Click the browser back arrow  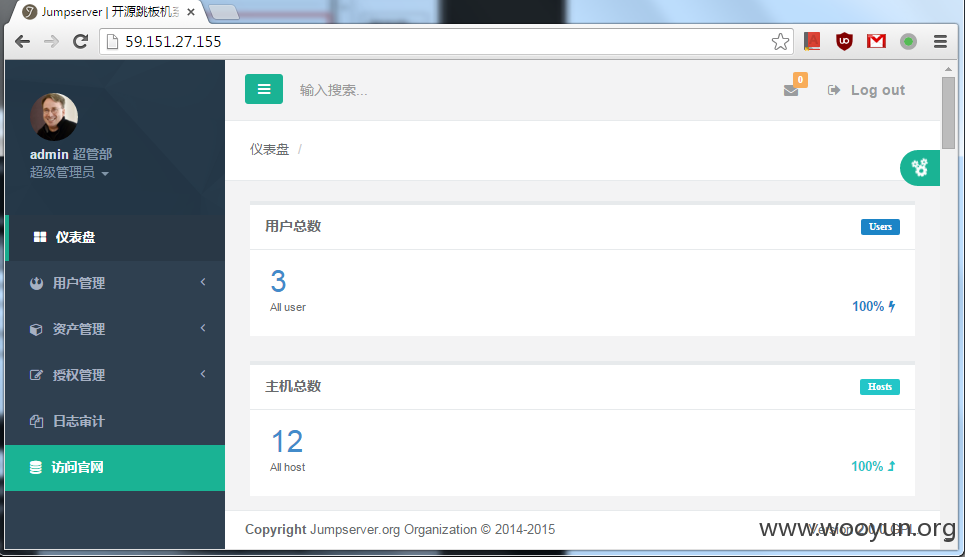[x=23, y=41]
